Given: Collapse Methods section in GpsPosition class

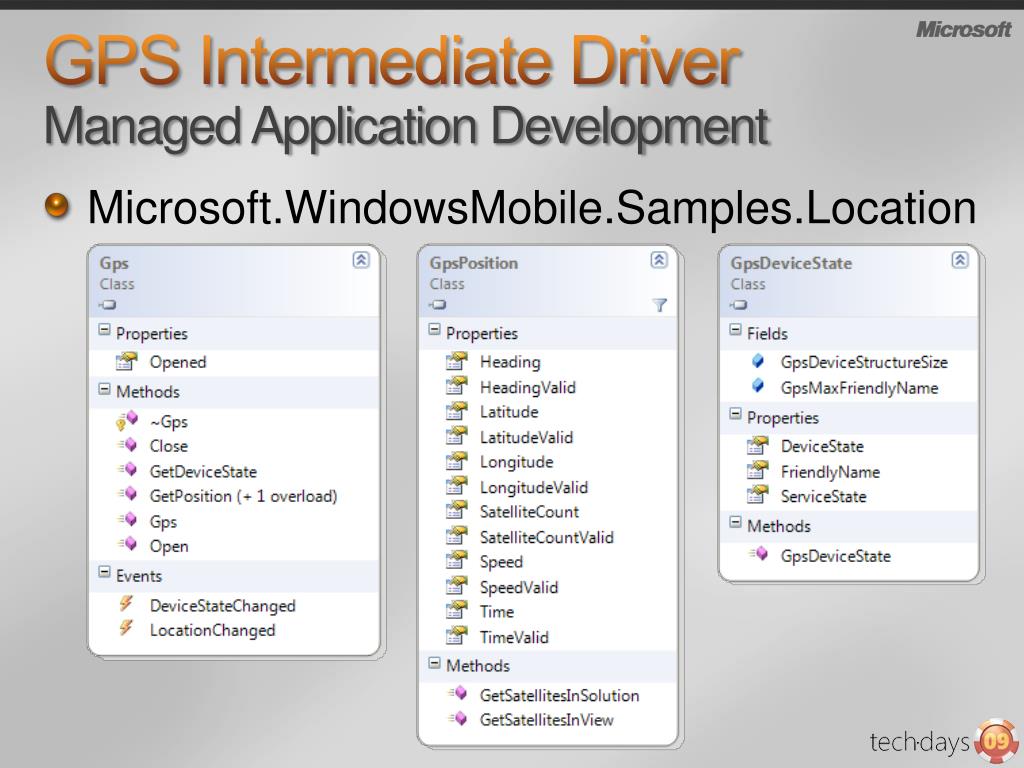Looking at the screenshot, I should [434, 663].
